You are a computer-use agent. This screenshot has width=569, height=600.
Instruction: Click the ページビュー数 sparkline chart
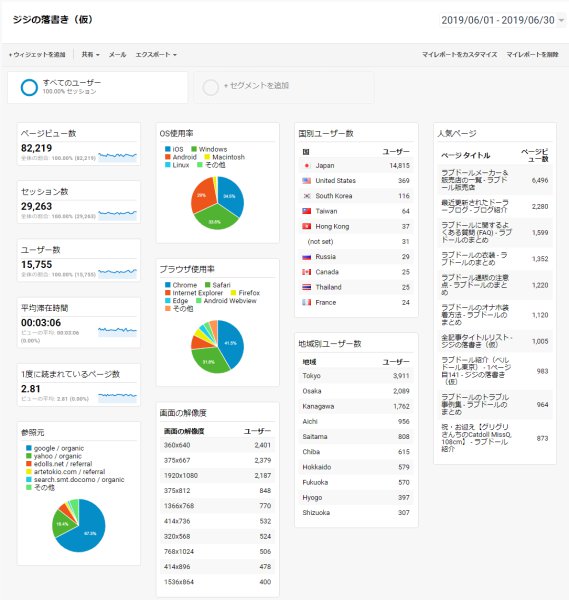pyautogui.click(x=117, y=156)
